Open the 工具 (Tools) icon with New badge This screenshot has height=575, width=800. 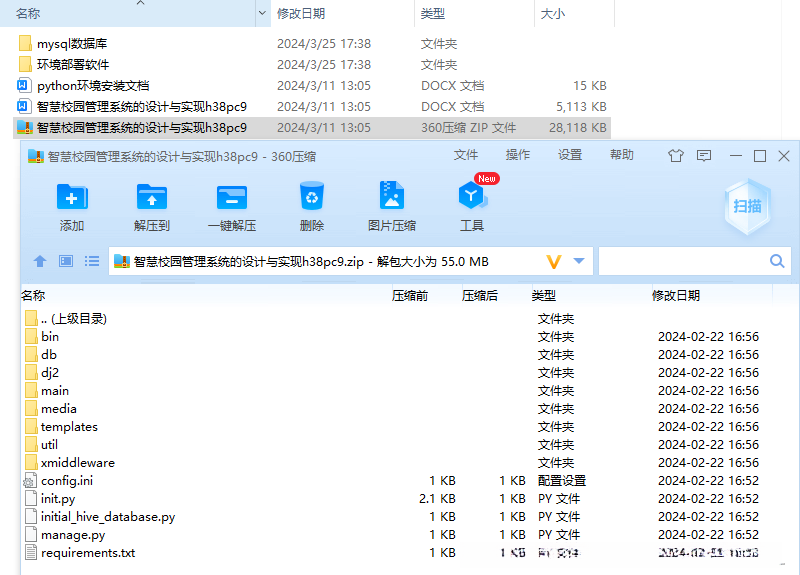[472, 196]
